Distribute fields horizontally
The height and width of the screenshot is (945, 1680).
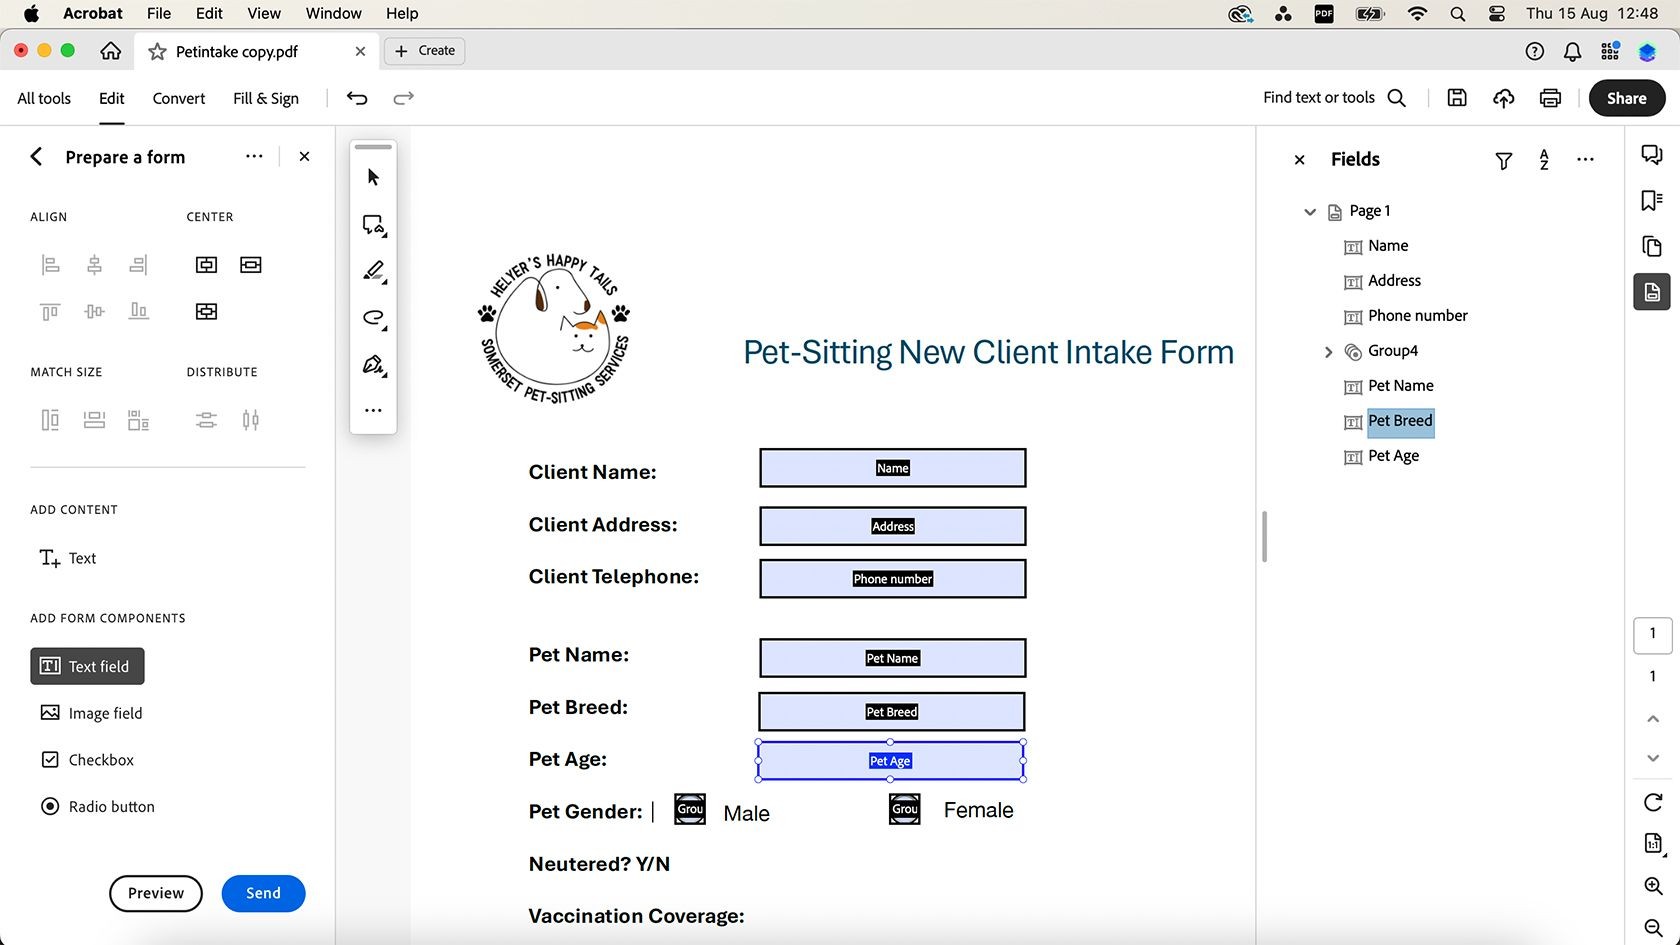(x=251, y=420)
